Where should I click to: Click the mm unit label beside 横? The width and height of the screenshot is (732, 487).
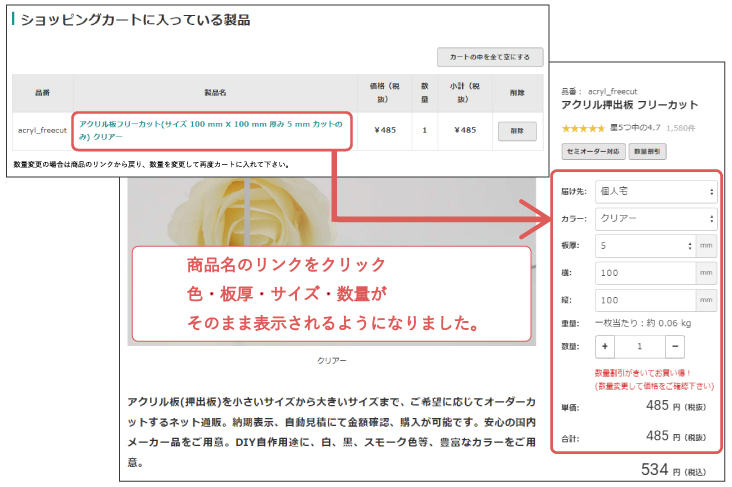[x=706, y=272]
